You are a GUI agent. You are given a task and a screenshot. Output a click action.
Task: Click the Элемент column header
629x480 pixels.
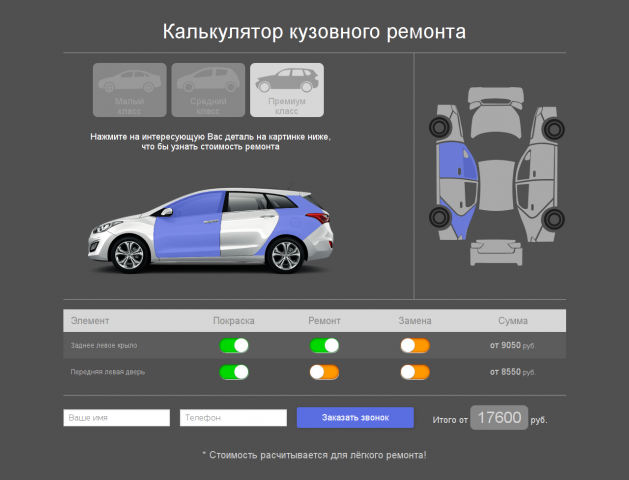click(x=90, y=321)
